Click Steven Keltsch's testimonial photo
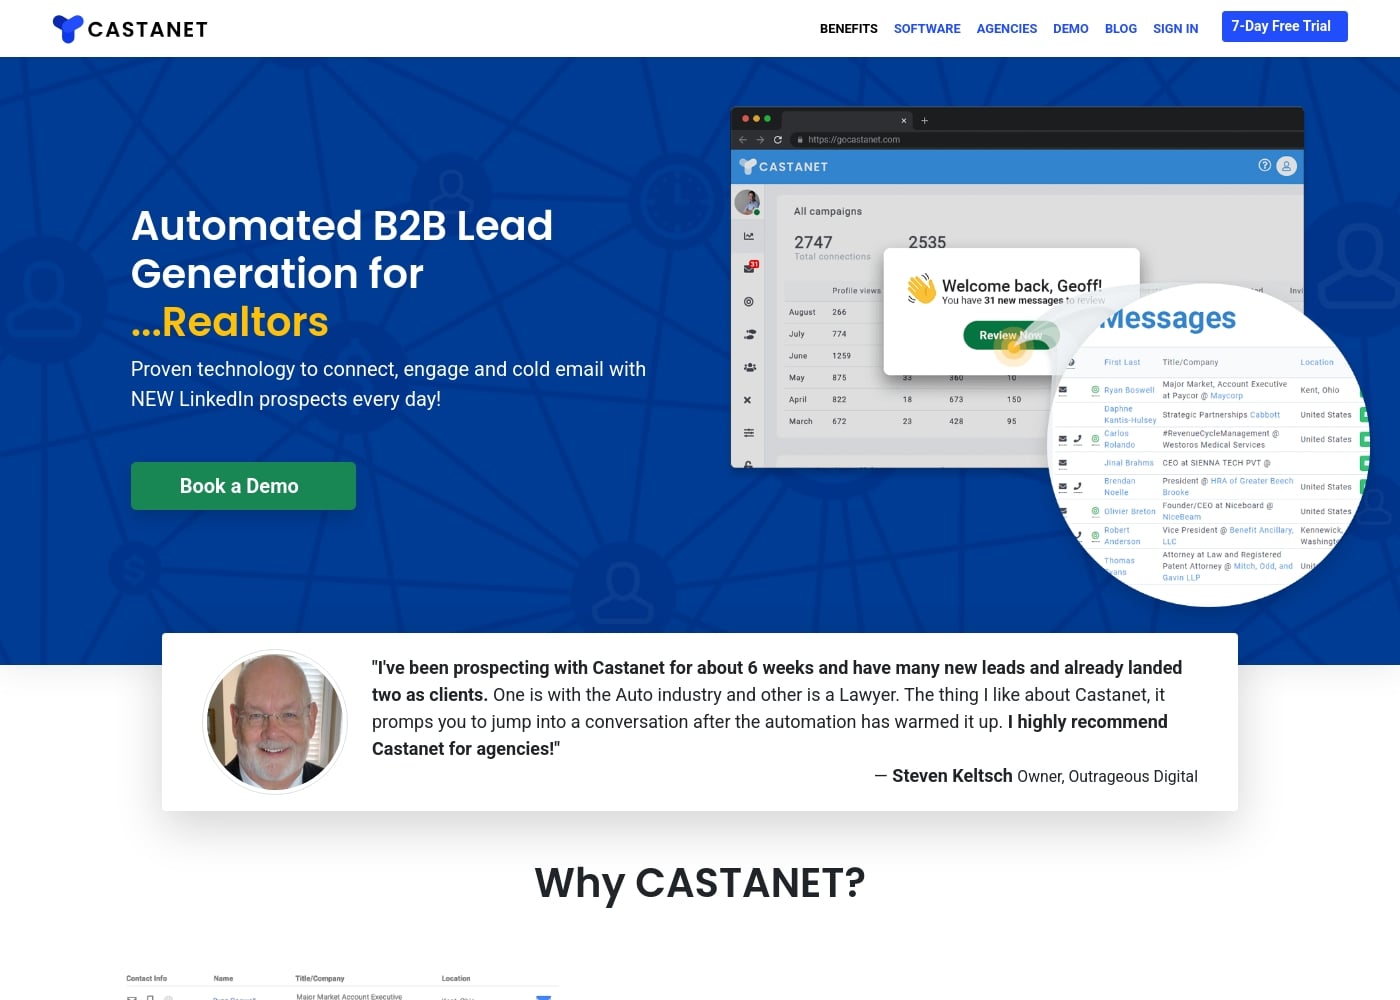Viewport: 1400px width, 1000px height. [275, 721]
